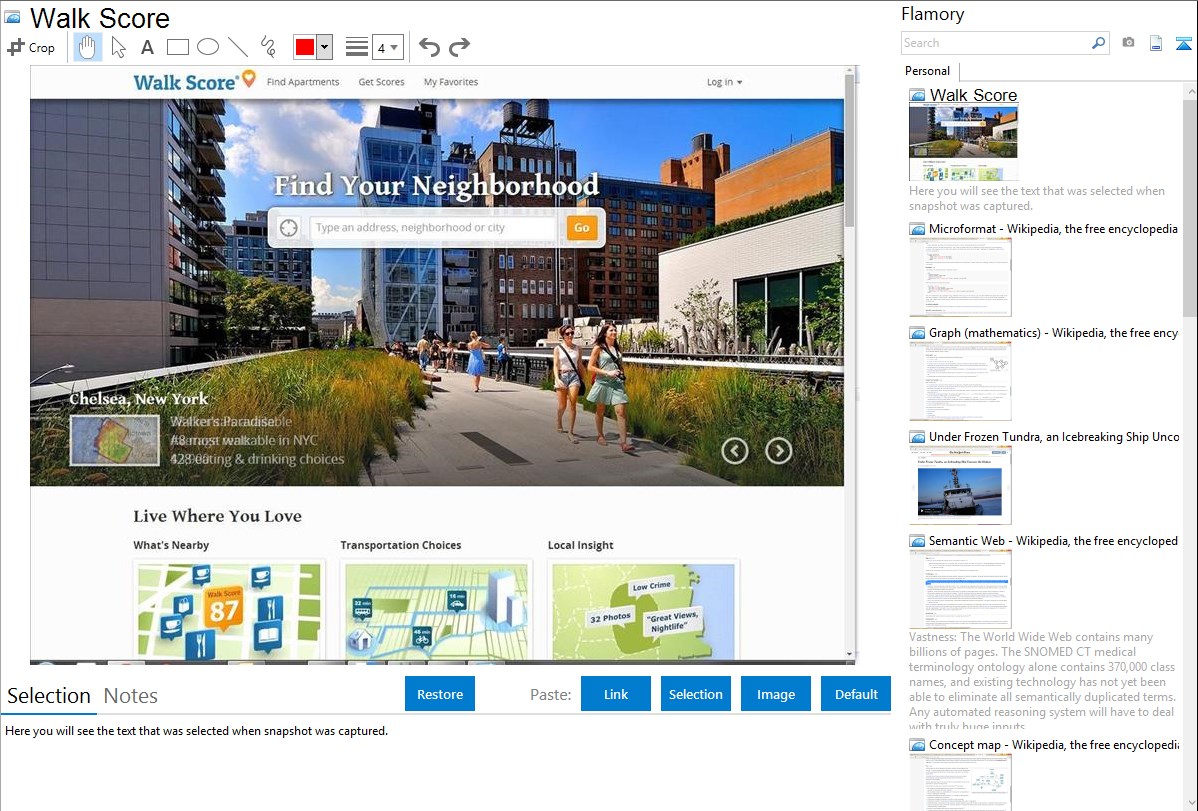Undo the last annotation
The width and height of the screenshot is (1198, 811).
point(429,47)
